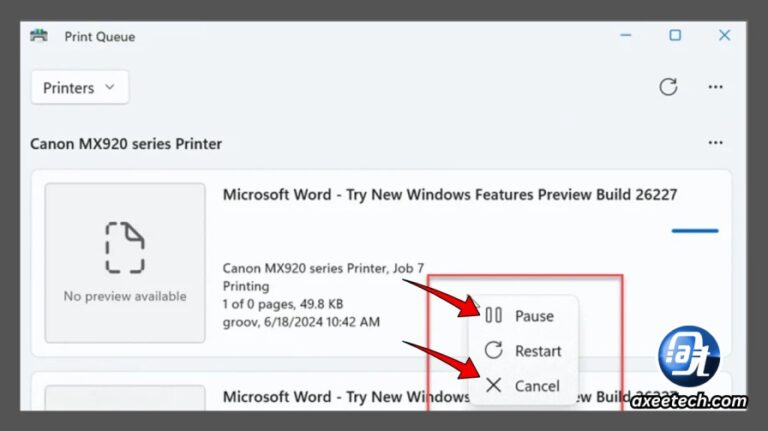Click '1 of 0 pages, 49.8 KB' text
The image size is (768, 431).
[283, 304]
